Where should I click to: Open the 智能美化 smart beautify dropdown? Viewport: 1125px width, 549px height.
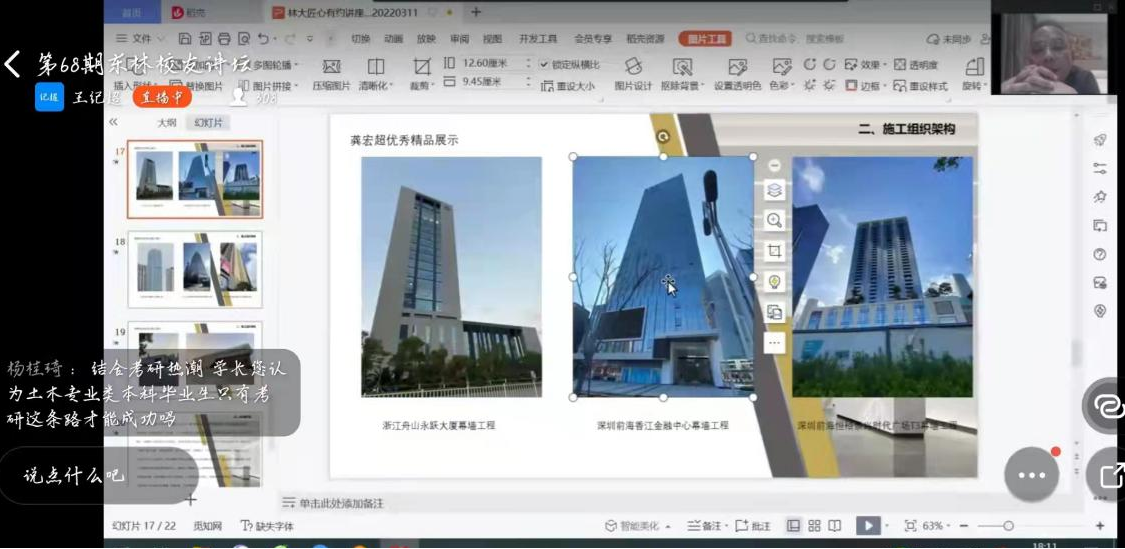coord(637,526)
